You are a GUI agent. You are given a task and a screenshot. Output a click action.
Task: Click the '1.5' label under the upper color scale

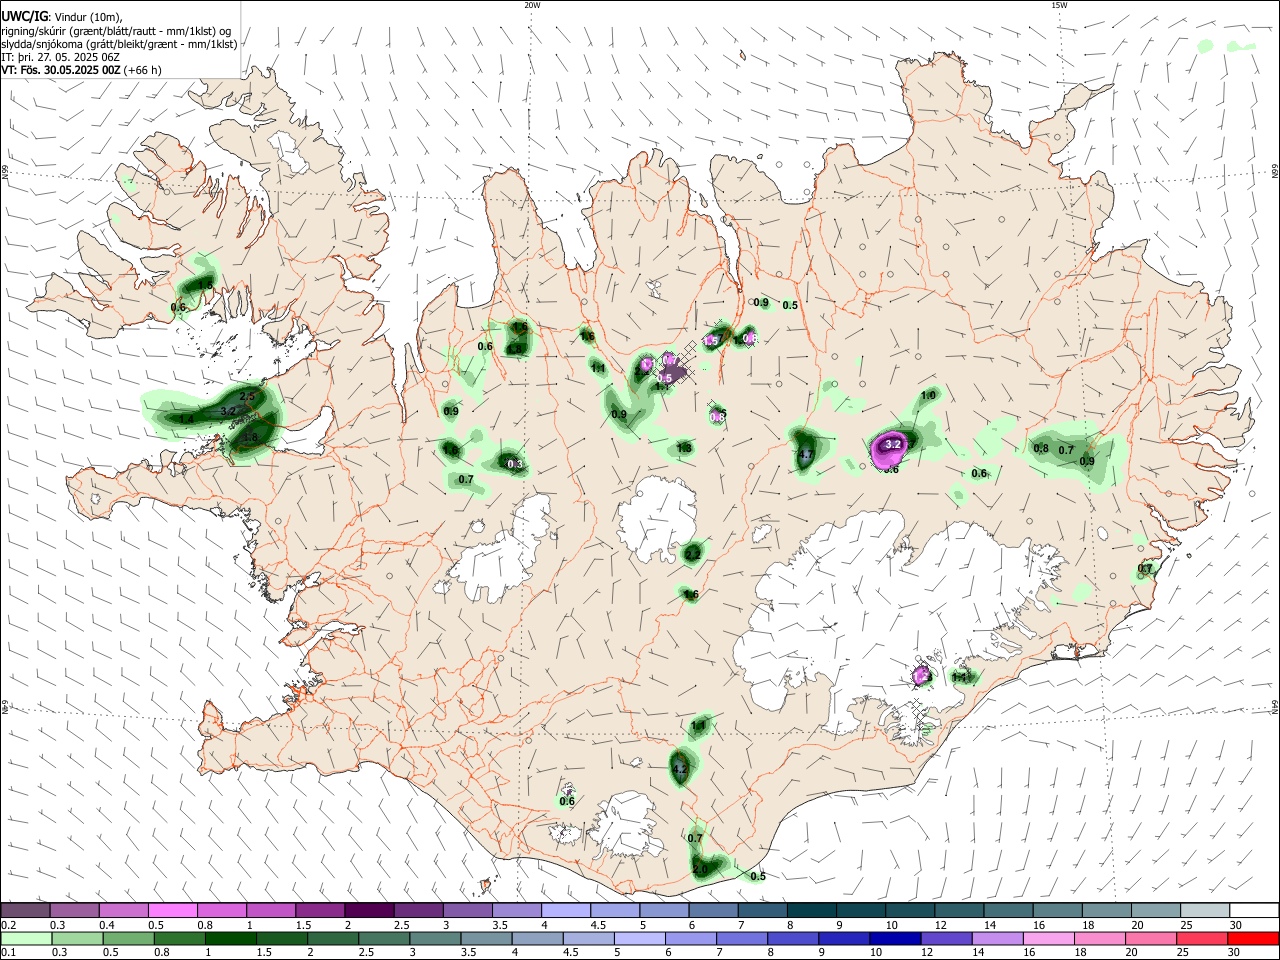303,925
